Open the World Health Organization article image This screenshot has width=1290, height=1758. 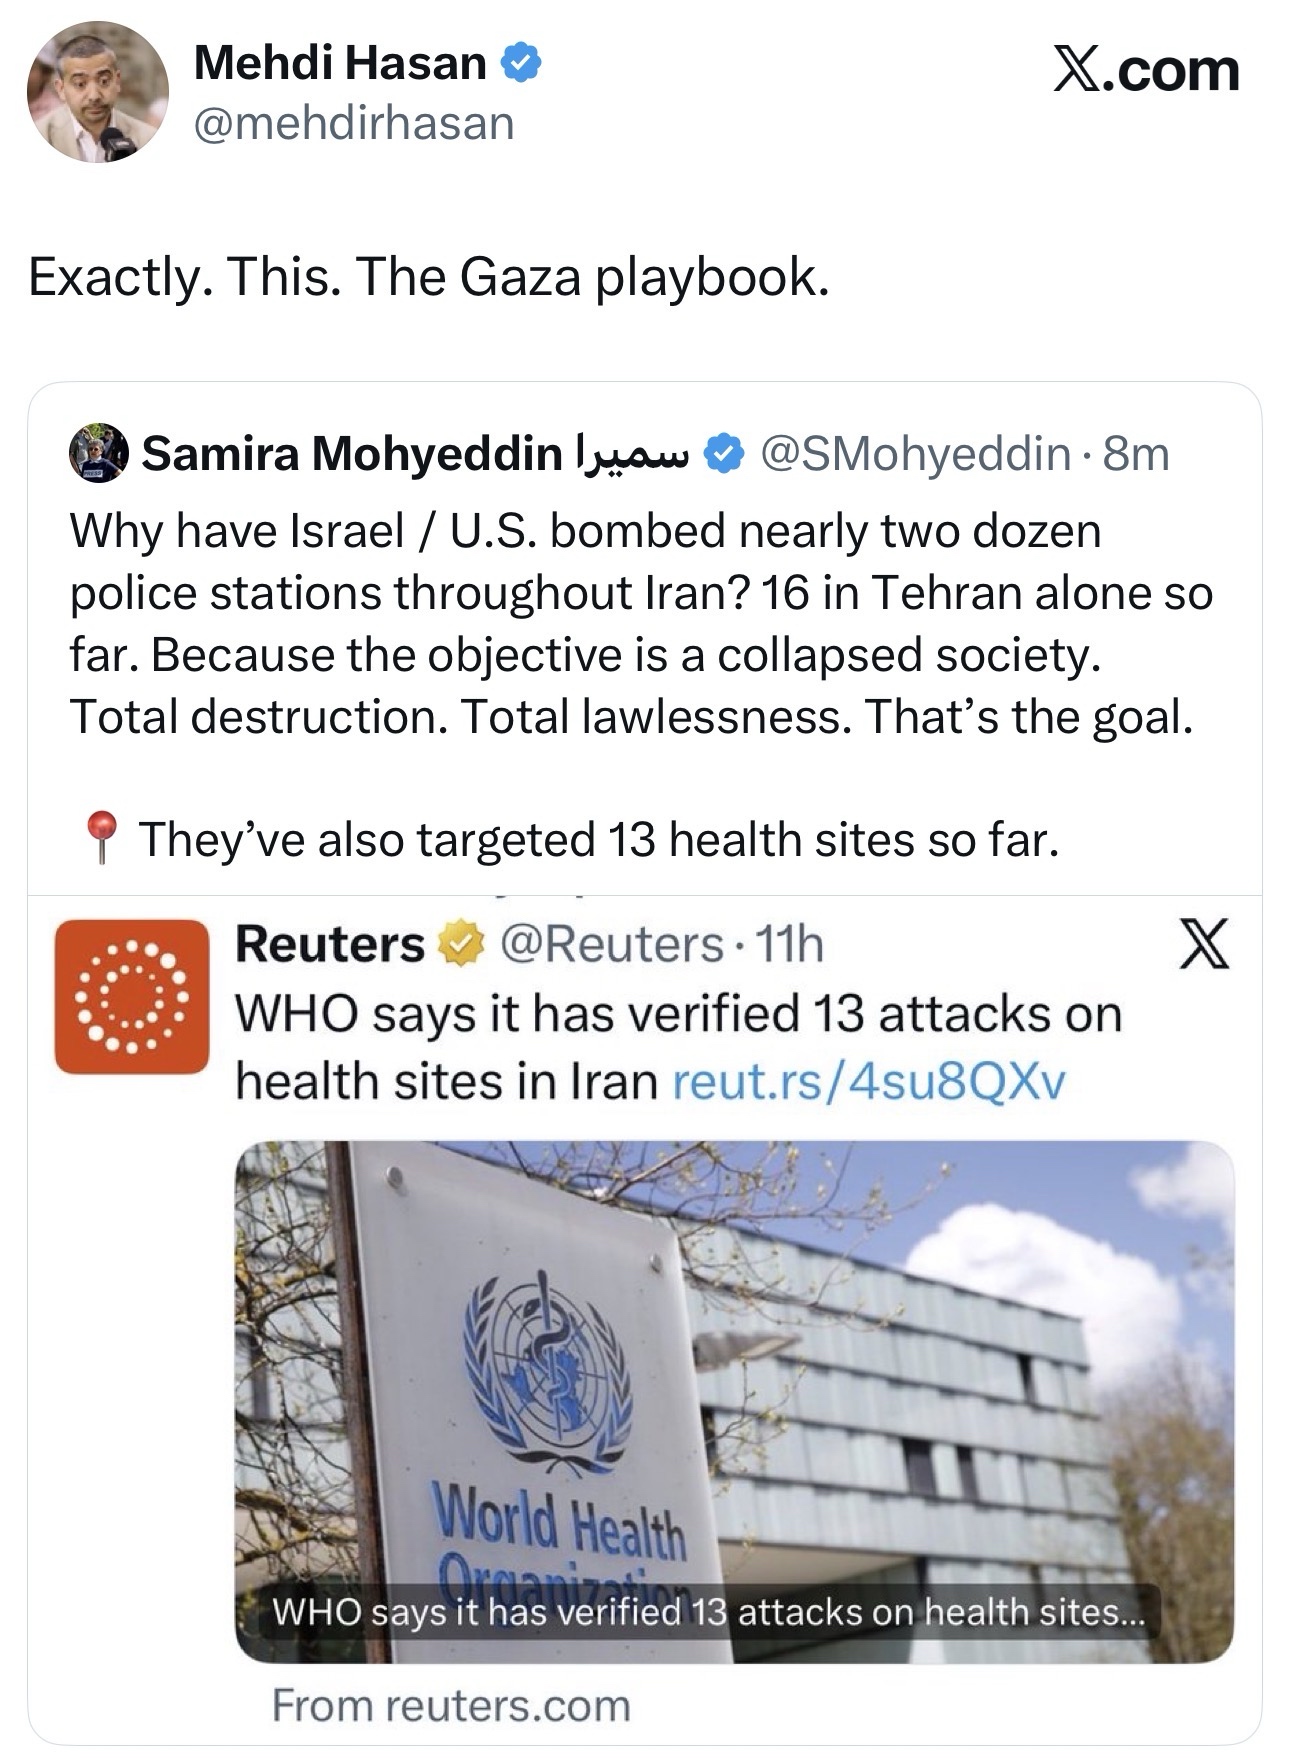click(x=734, y=1400)
